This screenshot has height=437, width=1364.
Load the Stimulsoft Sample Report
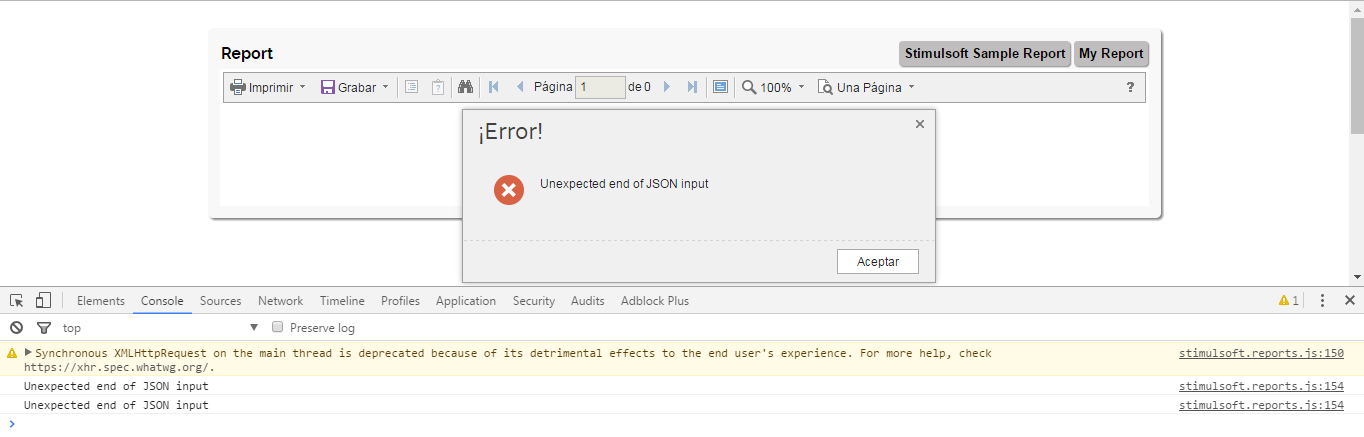coord(985,54)
